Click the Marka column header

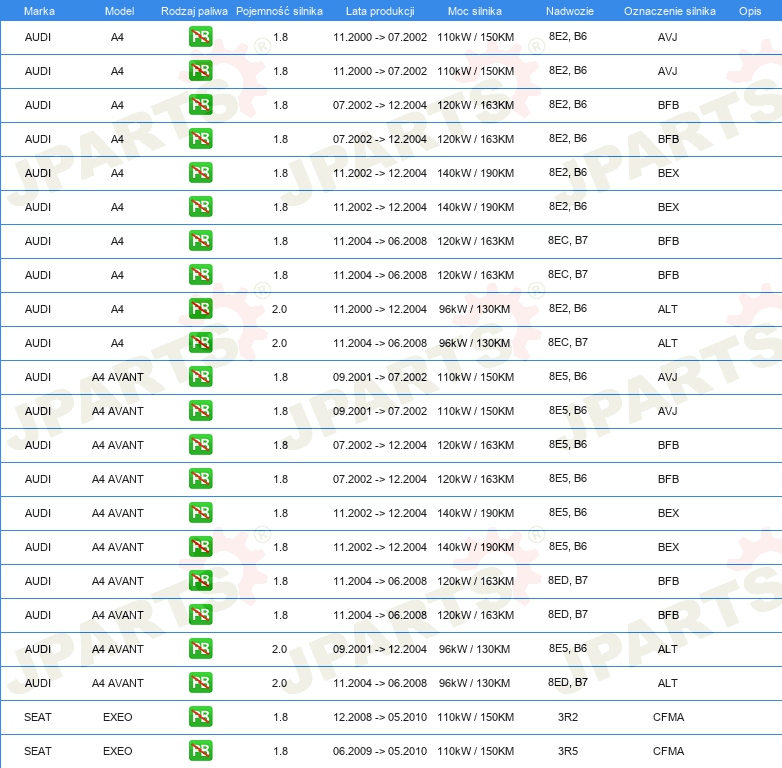point(38,11)
